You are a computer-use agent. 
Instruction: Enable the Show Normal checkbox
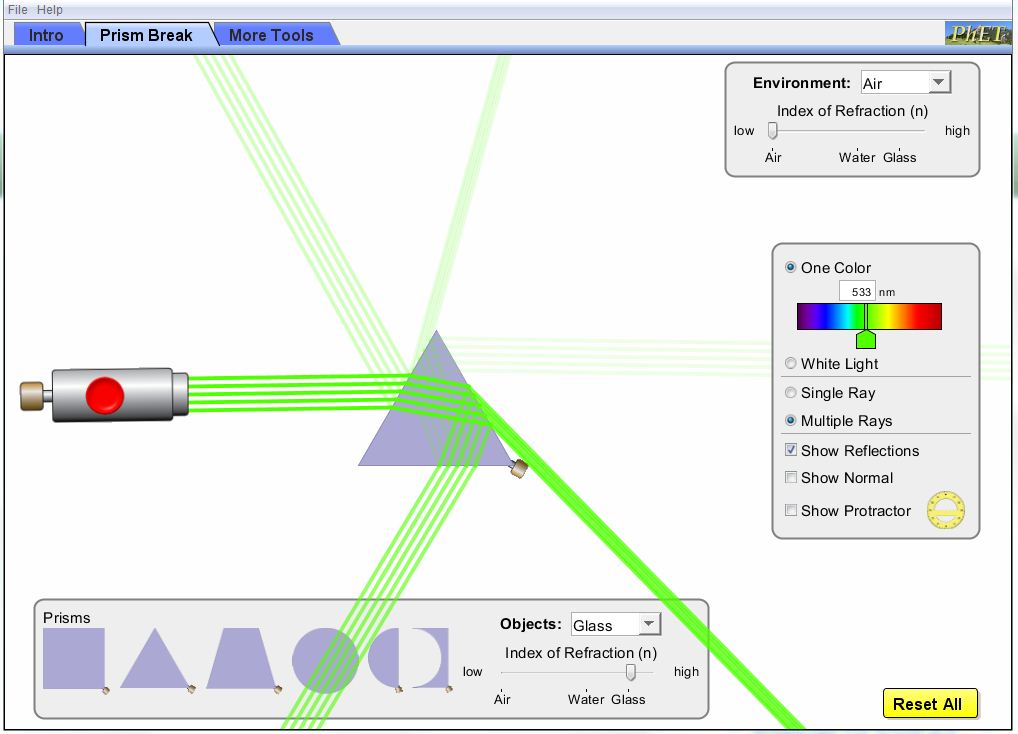tap(792, 478)
